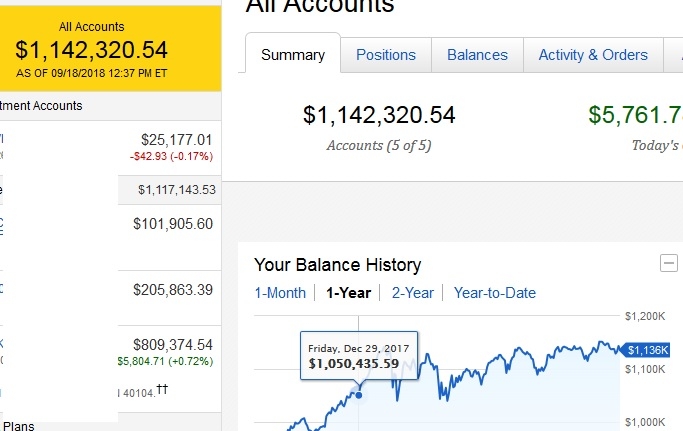Image resolution: width=683 pixels, height=431 pixels.
Task: Click the Dec 29 balance tooltip box
Action: [361, 357]
